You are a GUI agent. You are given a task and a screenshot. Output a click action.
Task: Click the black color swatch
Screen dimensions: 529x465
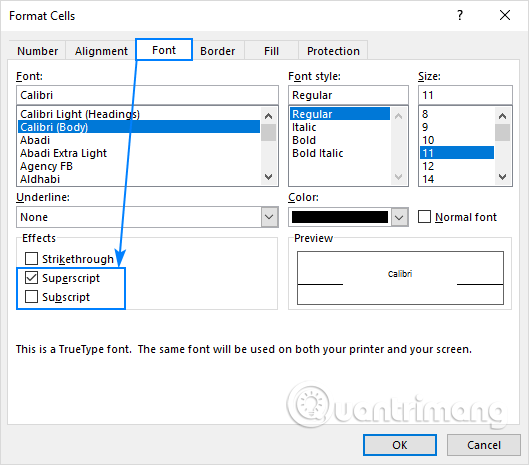point(340,217)
